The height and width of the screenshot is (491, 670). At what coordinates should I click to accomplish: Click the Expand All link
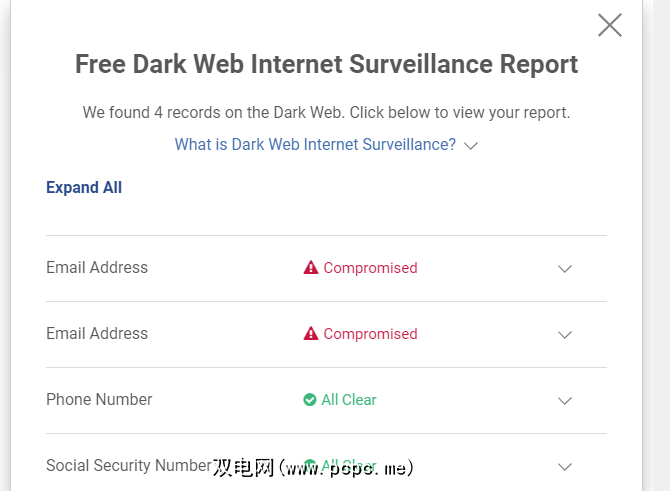coord(84,188)
